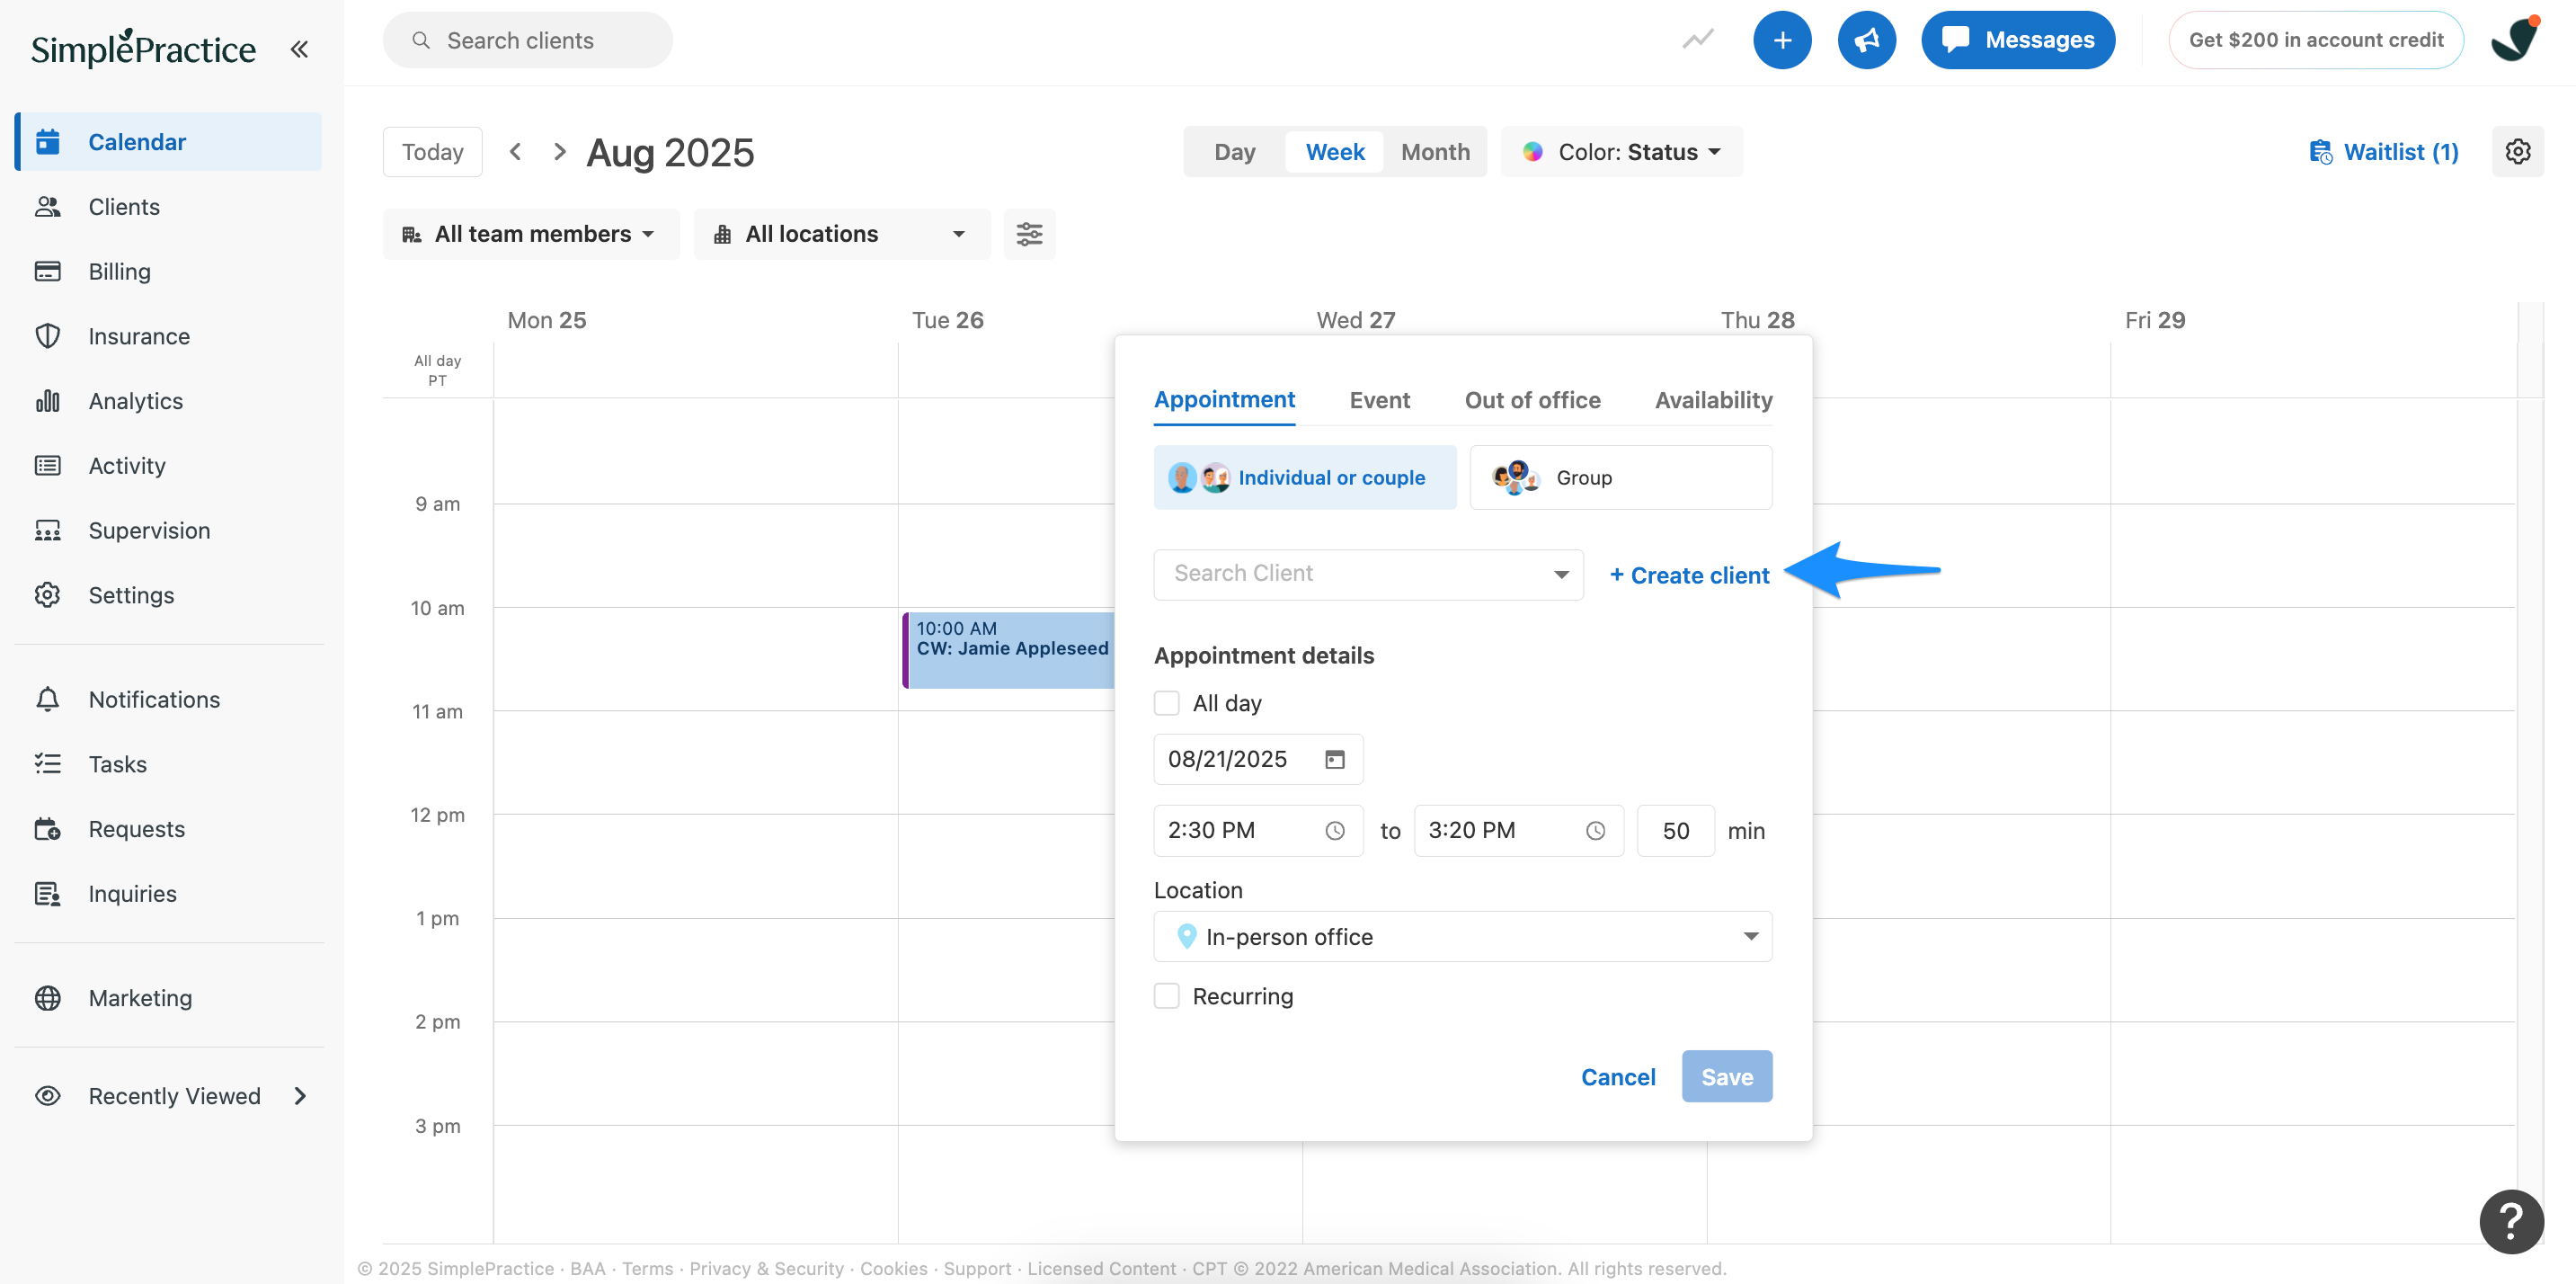Viewport: 2576px width, 1284px height.
Task: Click the Search Client input field
Action: [x=1340, y=574]
